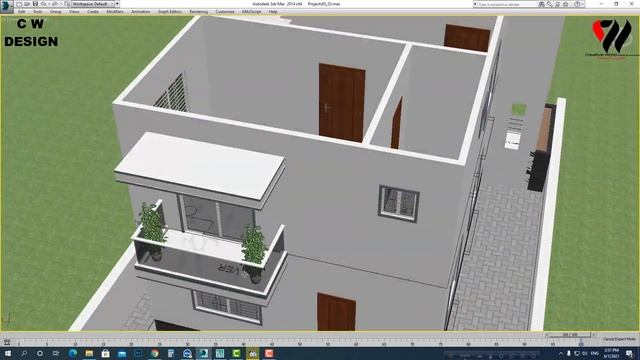Screen dimensions: 640x360
Task: Click the binoculars search icon
Action: pyautogui.click(x=542, y=4)
